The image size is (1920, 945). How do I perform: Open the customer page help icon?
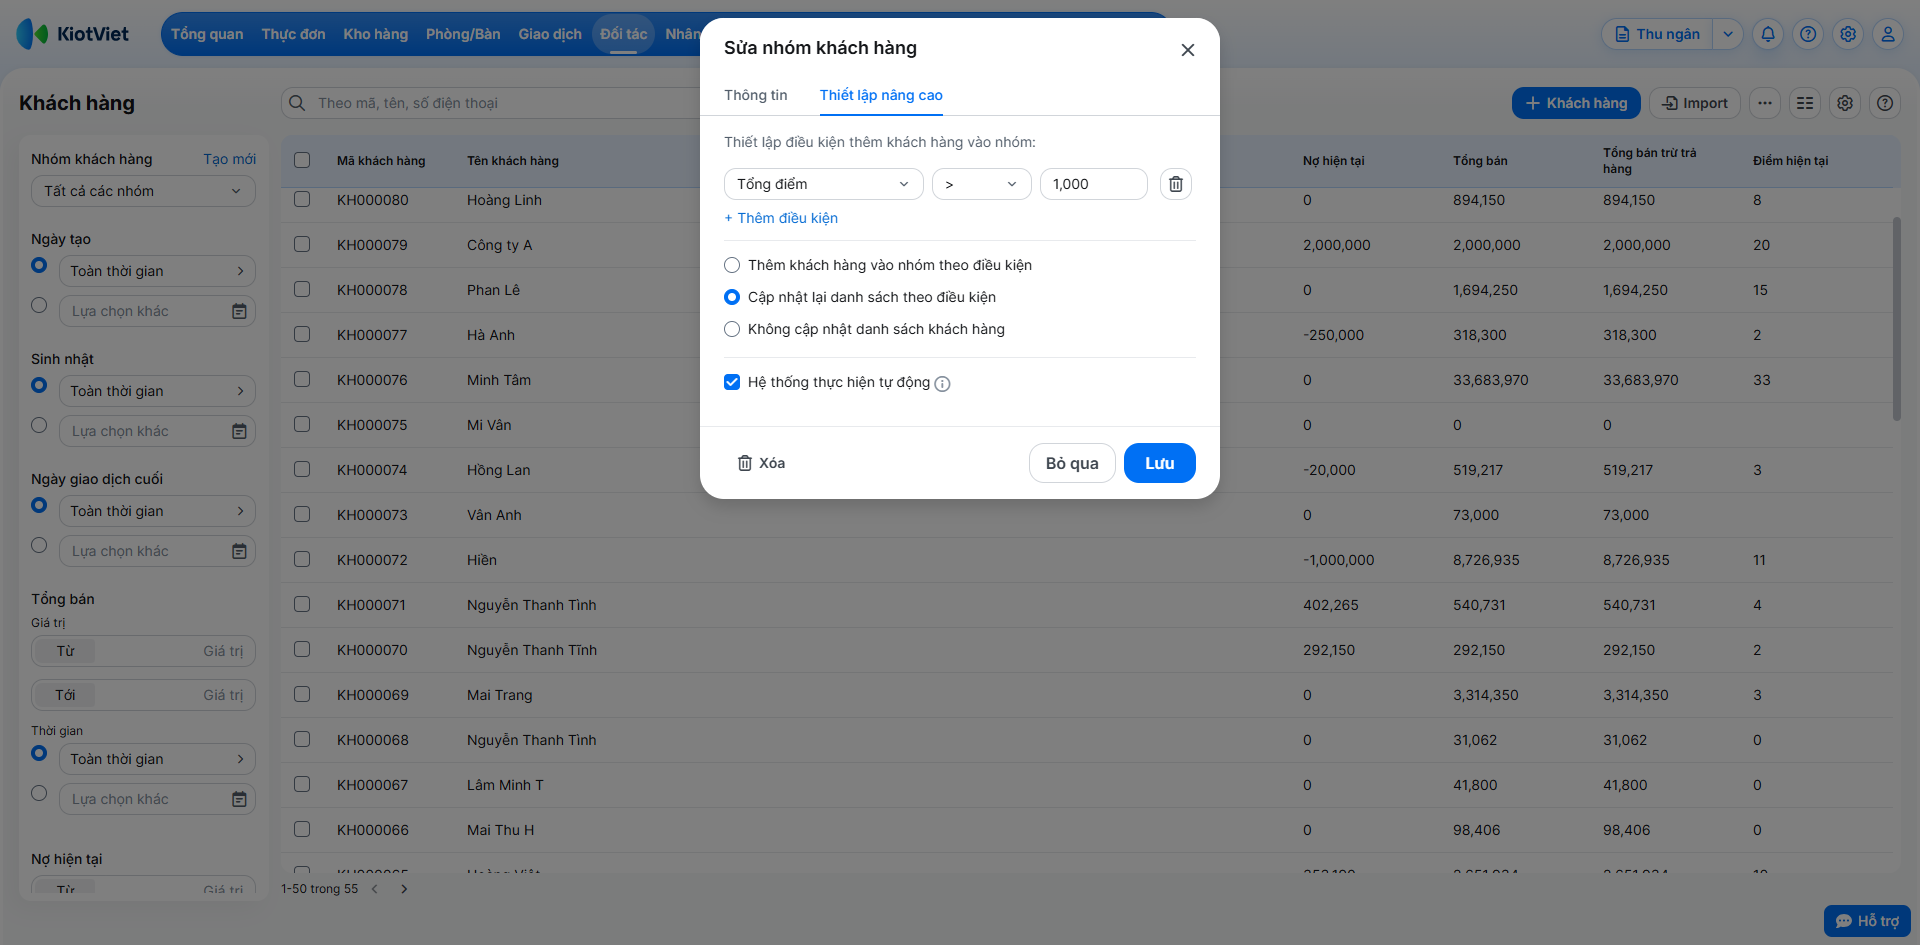1885,103
